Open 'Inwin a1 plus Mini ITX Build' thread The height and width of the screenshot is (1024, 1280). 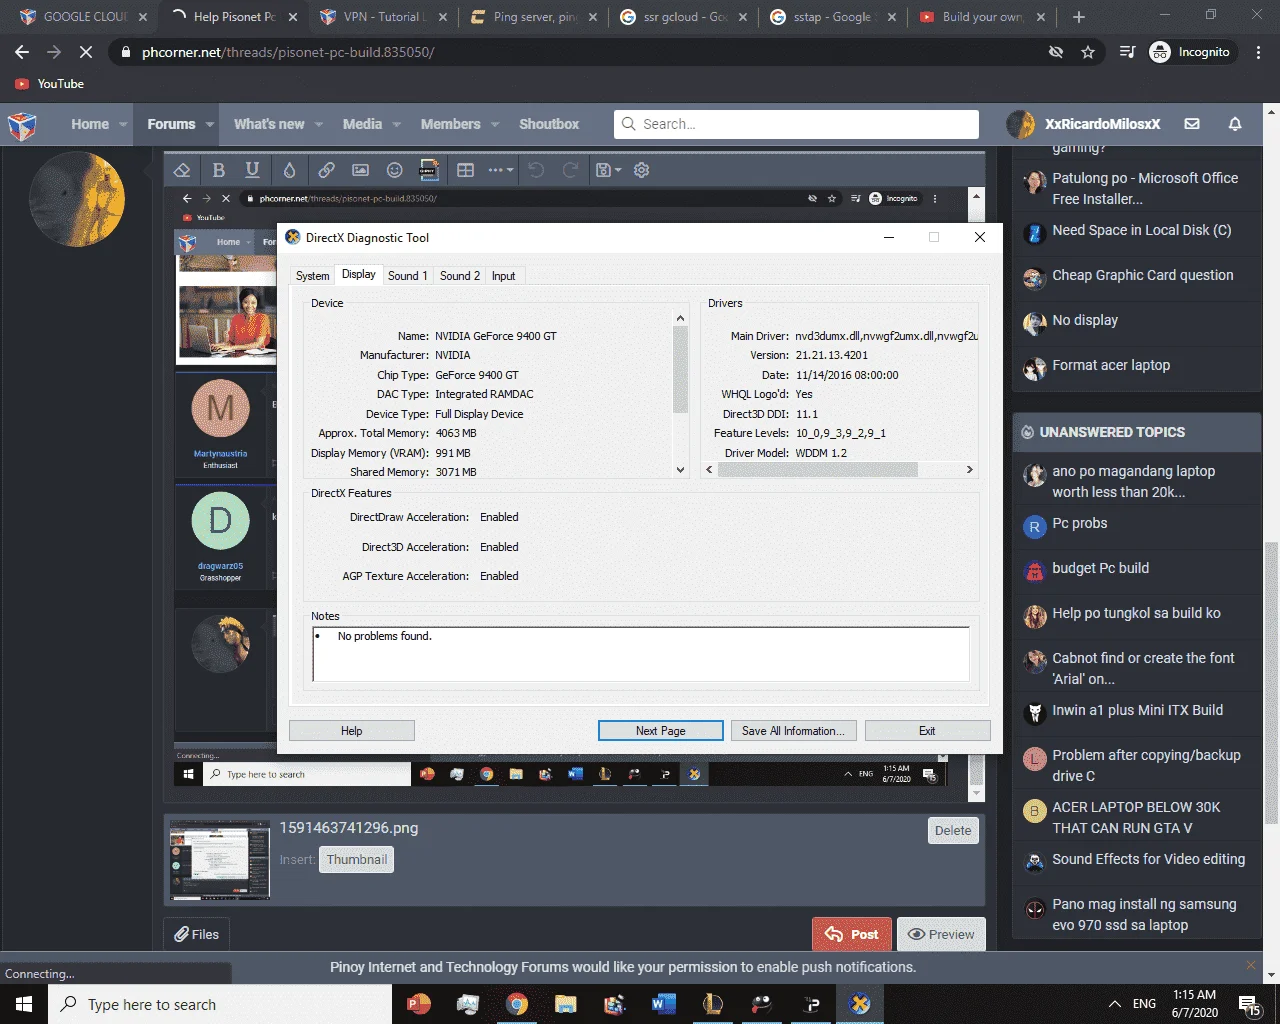tap(1137, 710)
